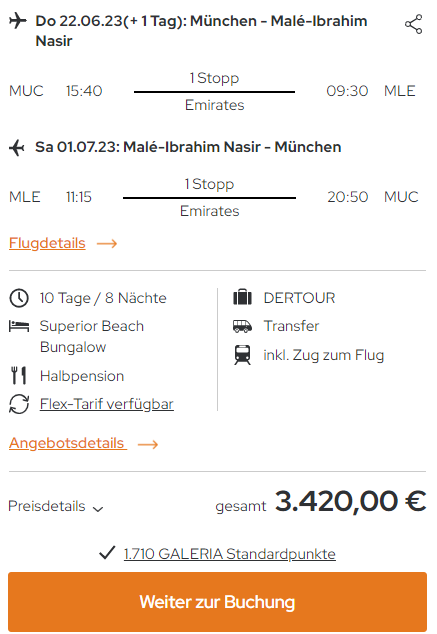Screen dimensions: 437x634
Task: Click the bed icon for Superior Beach Bungalow
Action: (x=19, y=326)
